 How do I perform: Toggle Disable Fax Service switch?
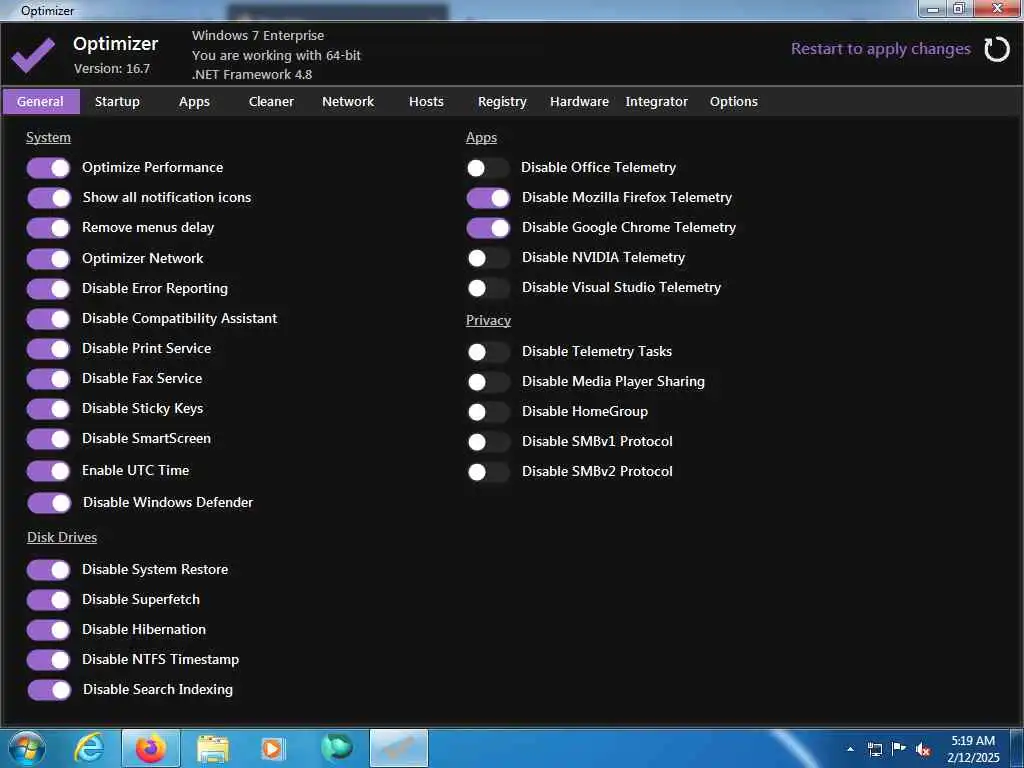pyautogui.click(x=49, y=379)
